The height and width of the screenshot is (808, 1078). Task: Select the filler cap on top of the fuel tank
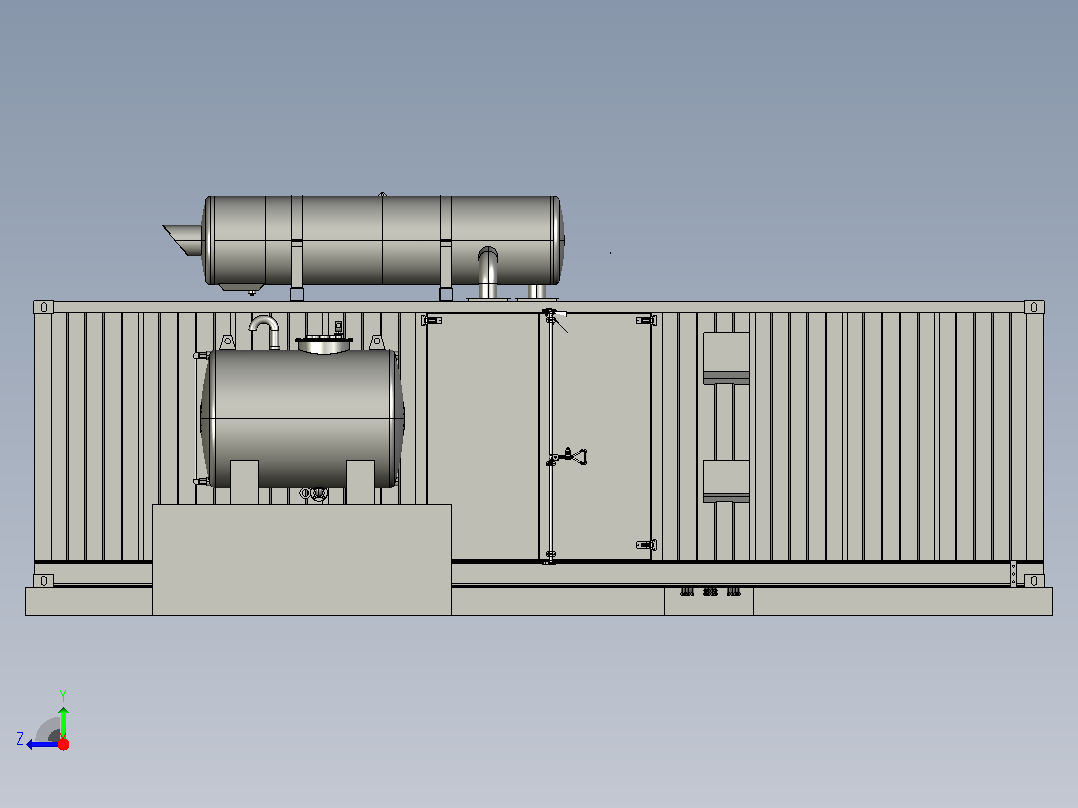coord(324,343)
